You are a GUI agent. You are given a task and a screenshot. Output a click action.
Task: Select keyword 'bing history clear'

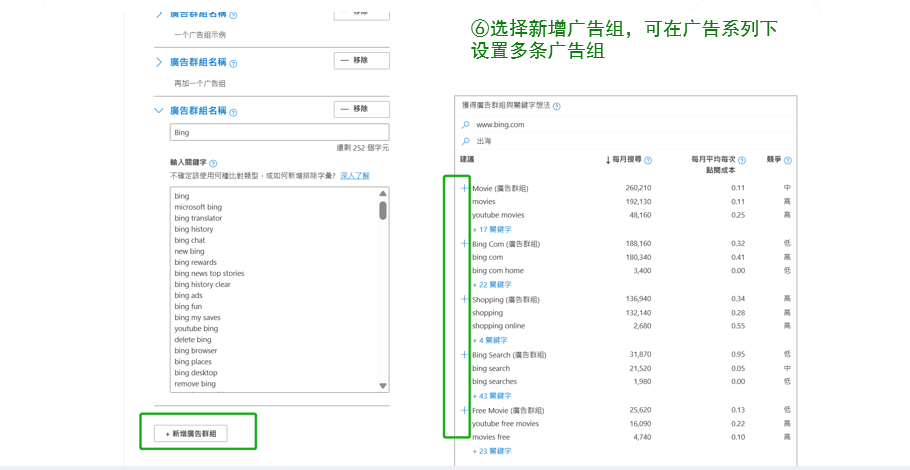click(203, 284)
